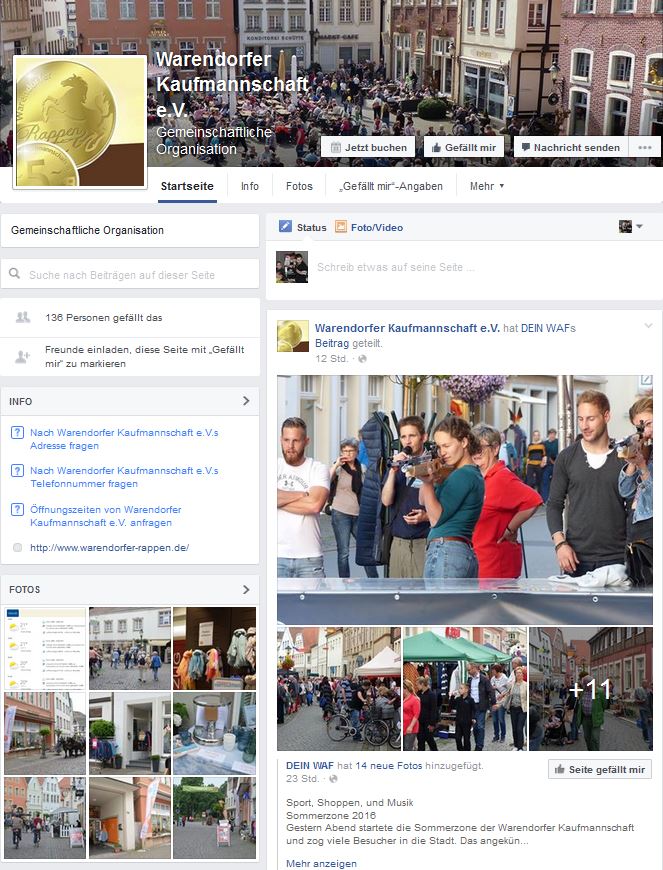Viewport: 663px width, 870px height.
Task: Click the gold coin profile picture
Action: [x=80, y=122]
